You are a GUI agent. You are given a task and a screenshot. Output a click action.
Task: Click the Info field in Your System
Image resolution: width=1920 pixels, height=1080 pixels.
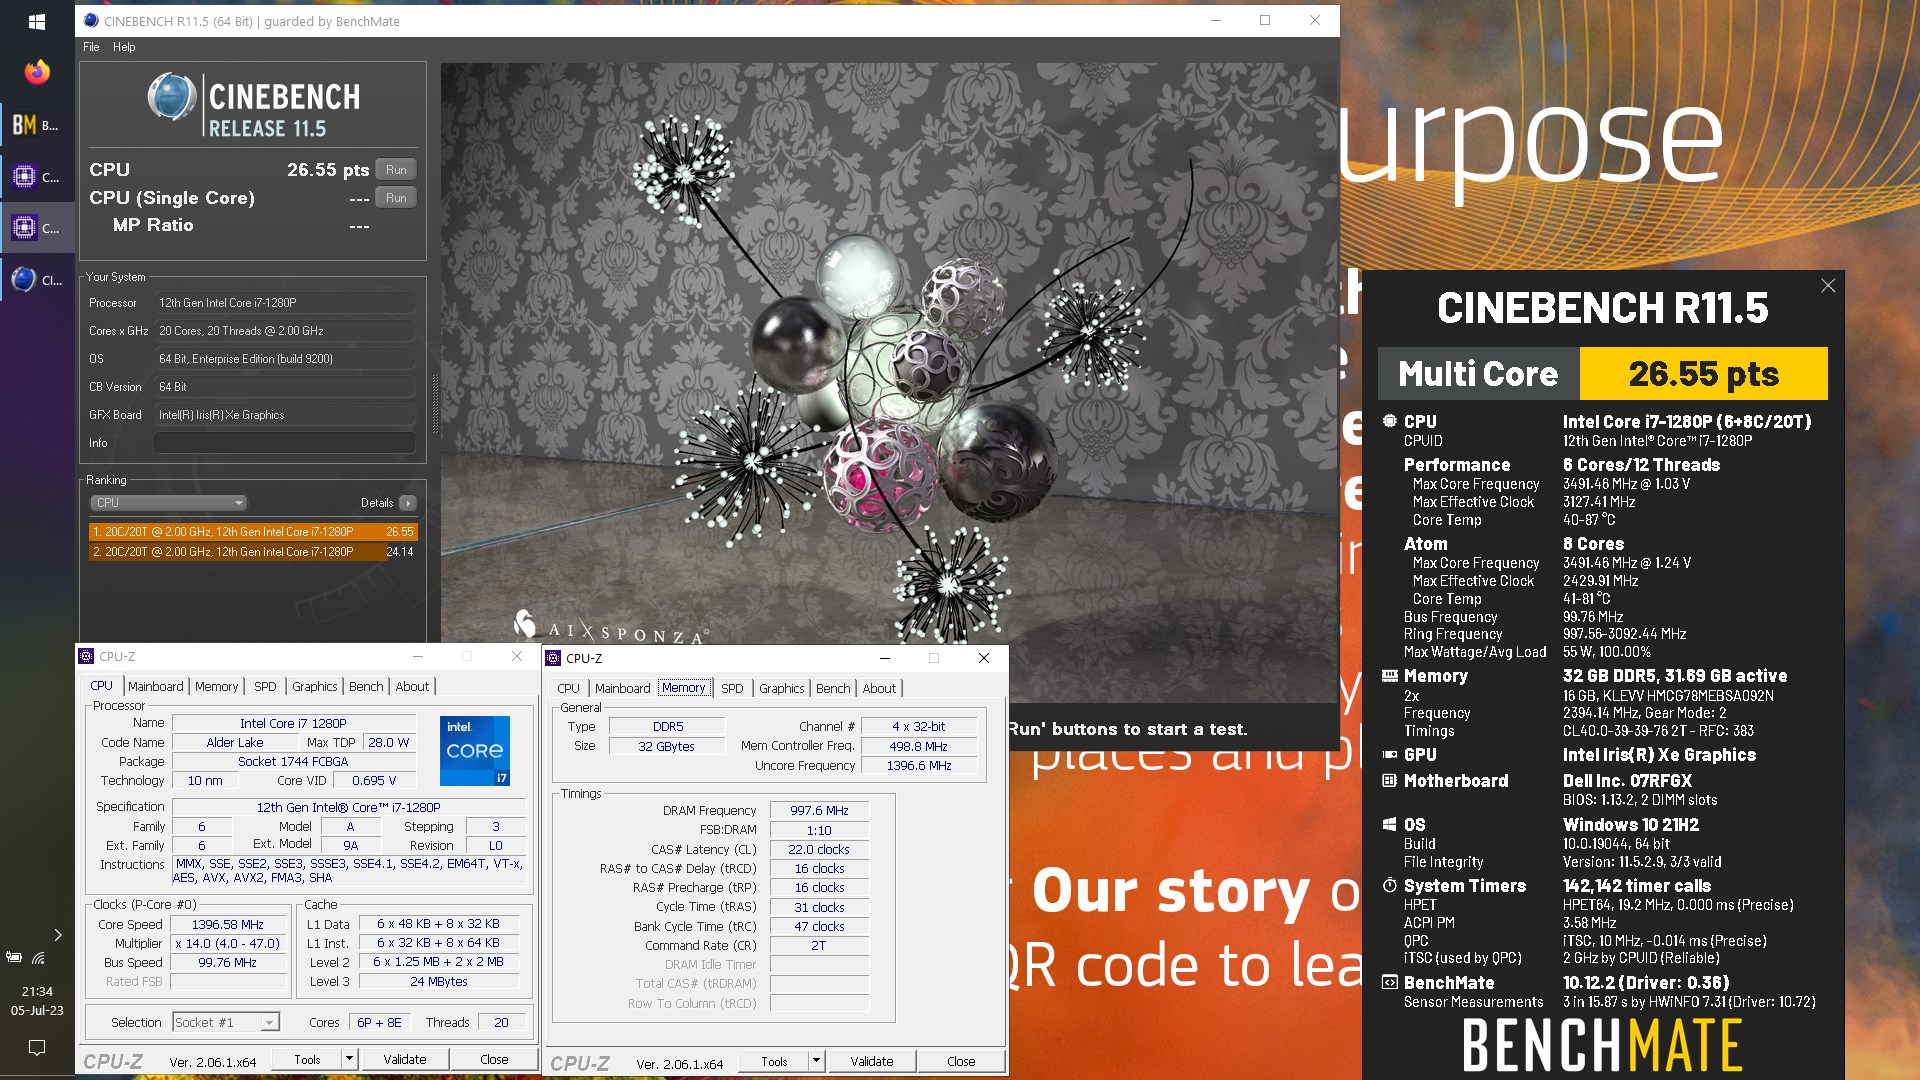coord(285,443)
